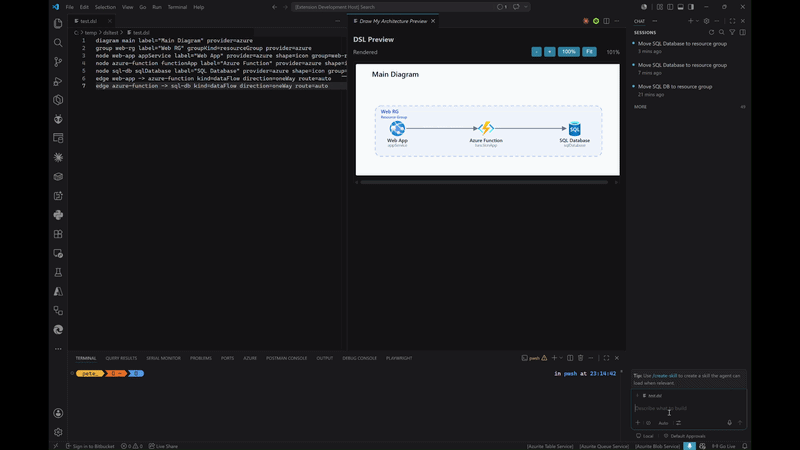The image size is (800, 450).
Task: Open the Extensions view
Action: click(58, 234)
